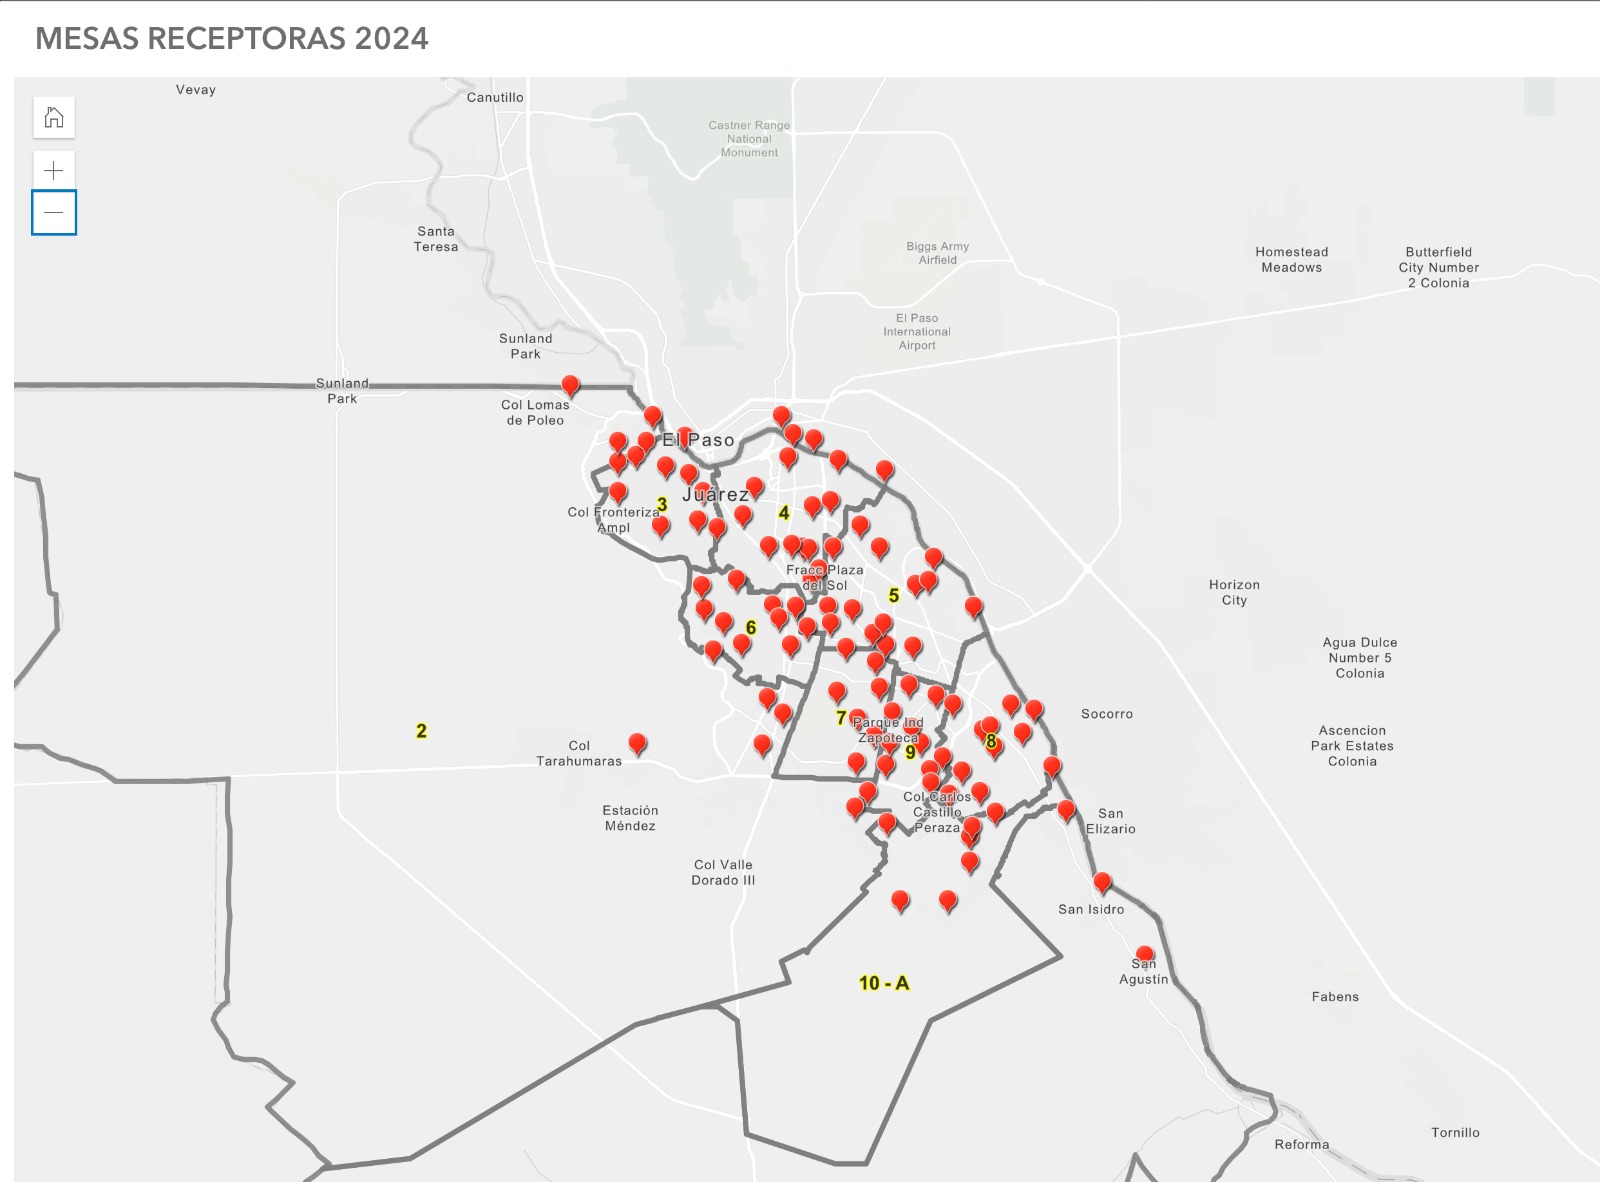Click the pin left of San Elizario label

(1066, 809)
